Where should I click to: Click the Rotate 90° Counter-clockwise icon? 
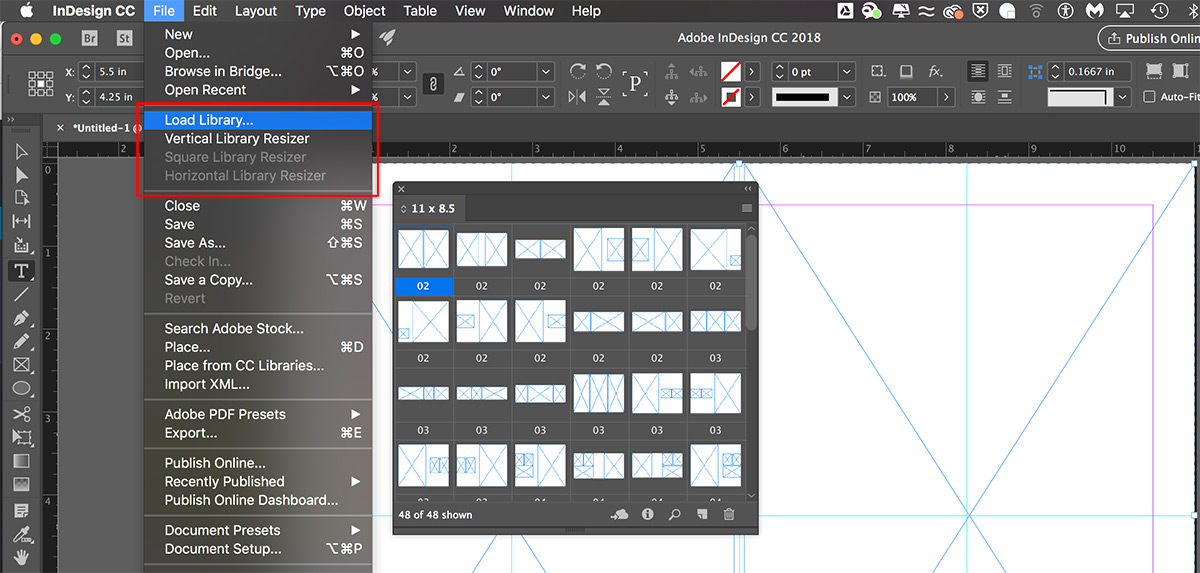603,71
